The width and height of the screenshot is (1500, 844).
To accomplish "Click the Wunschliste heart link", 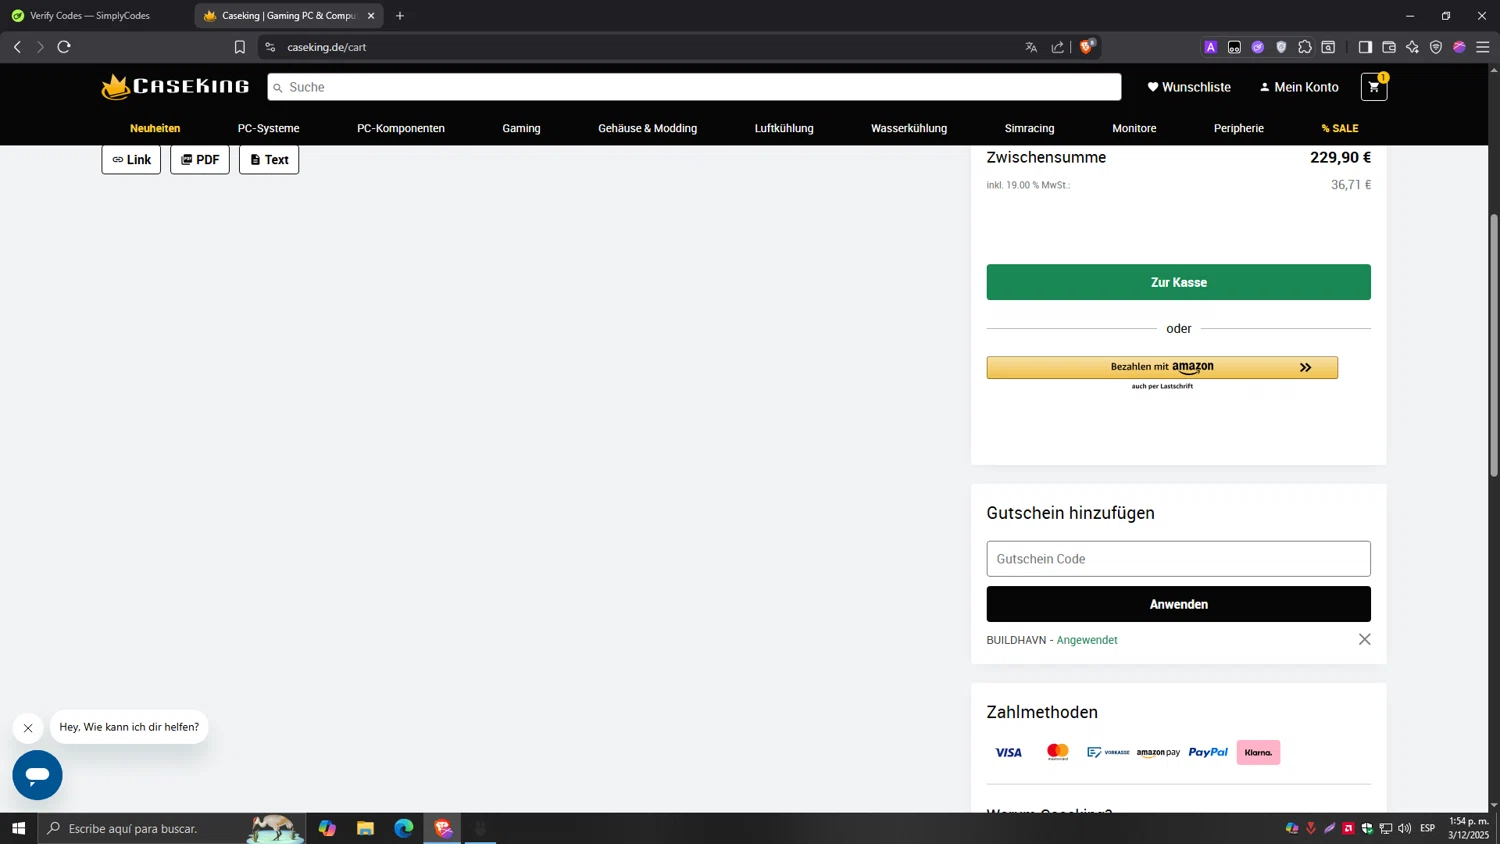I will 1189,87.
